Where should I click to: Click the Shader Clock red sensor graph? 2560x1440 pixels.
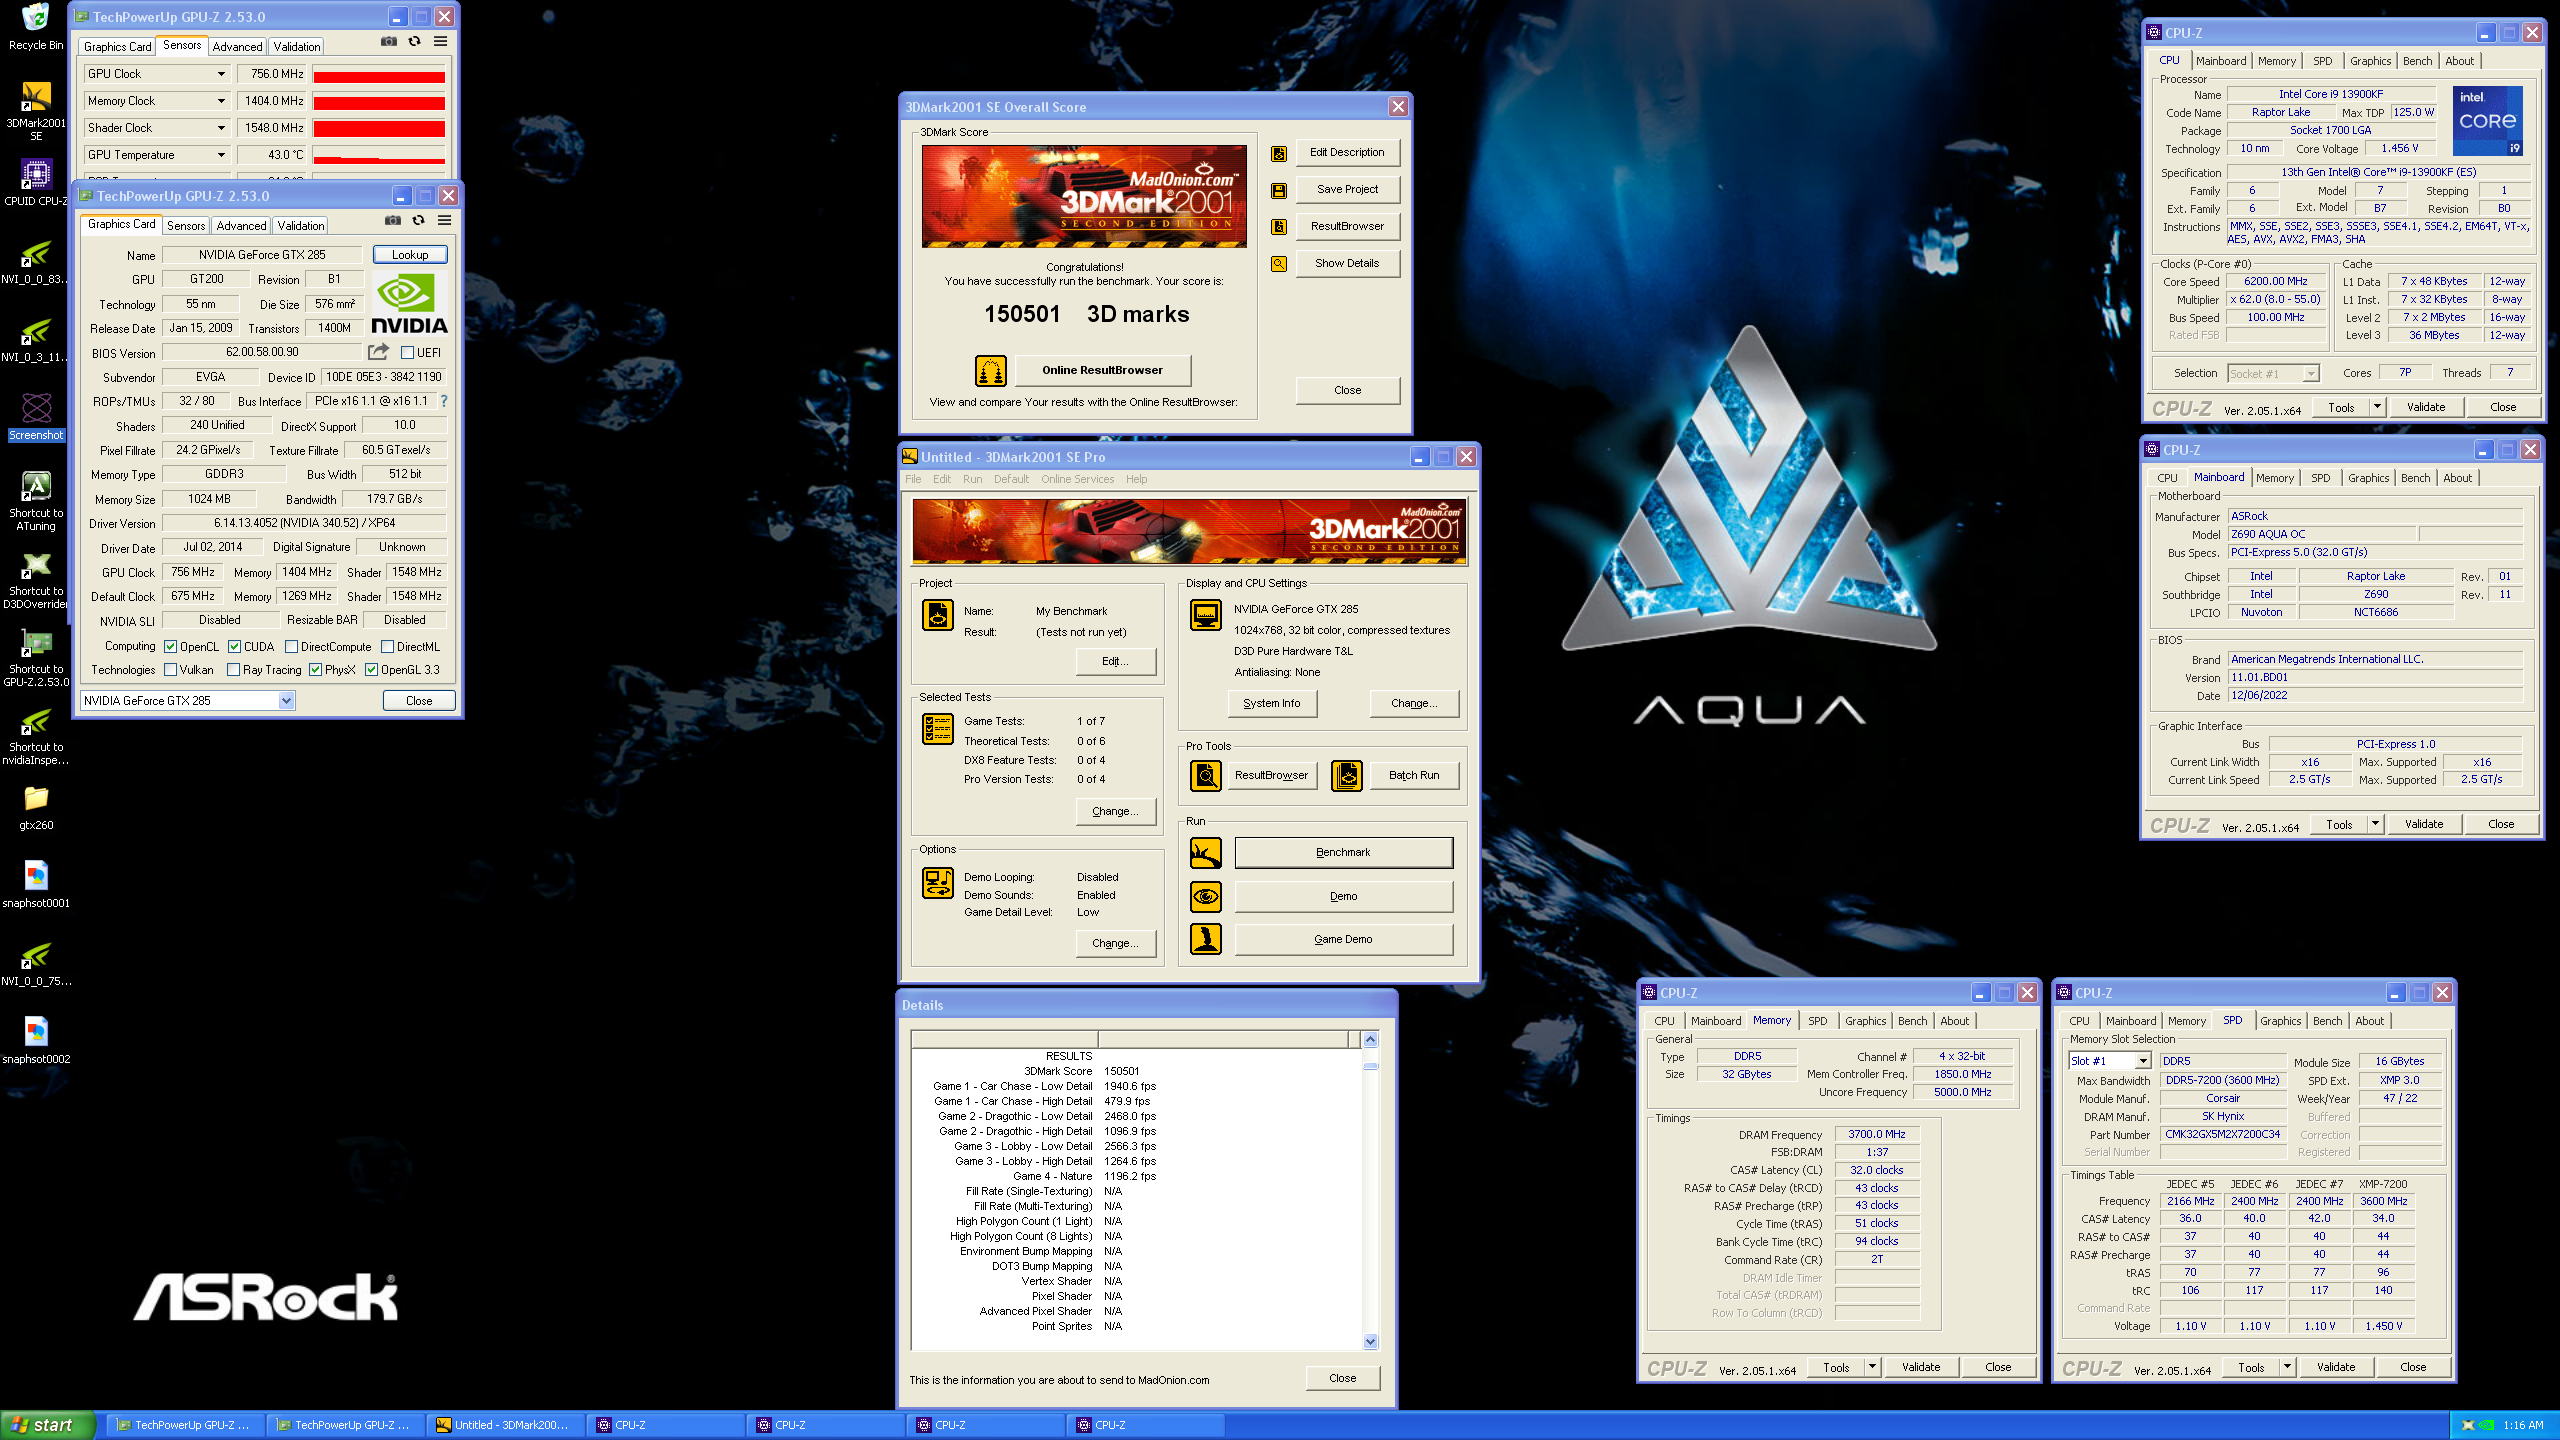point(379,129)
